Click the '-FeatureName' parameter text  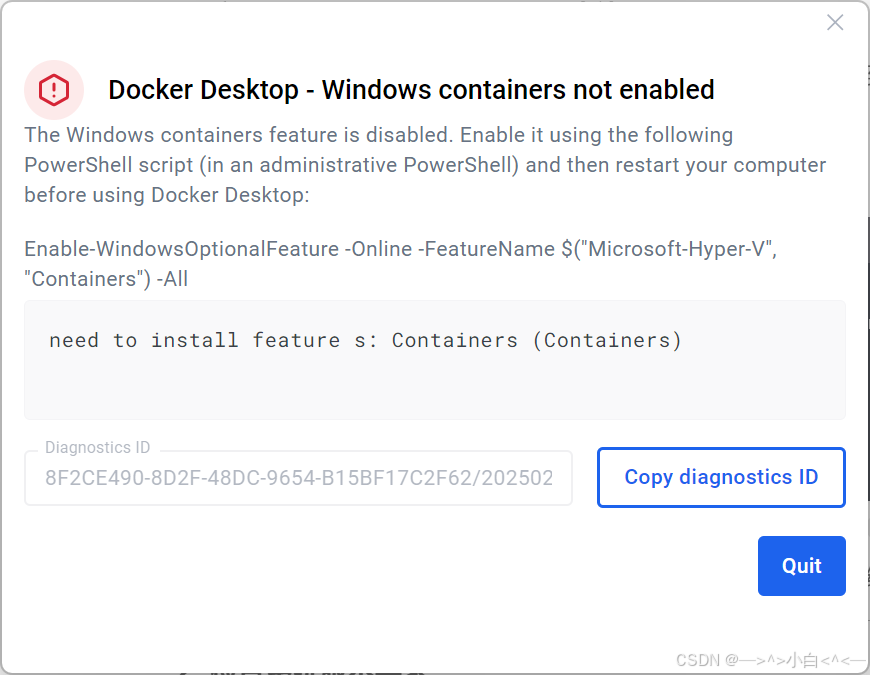[x=486, y=249]
